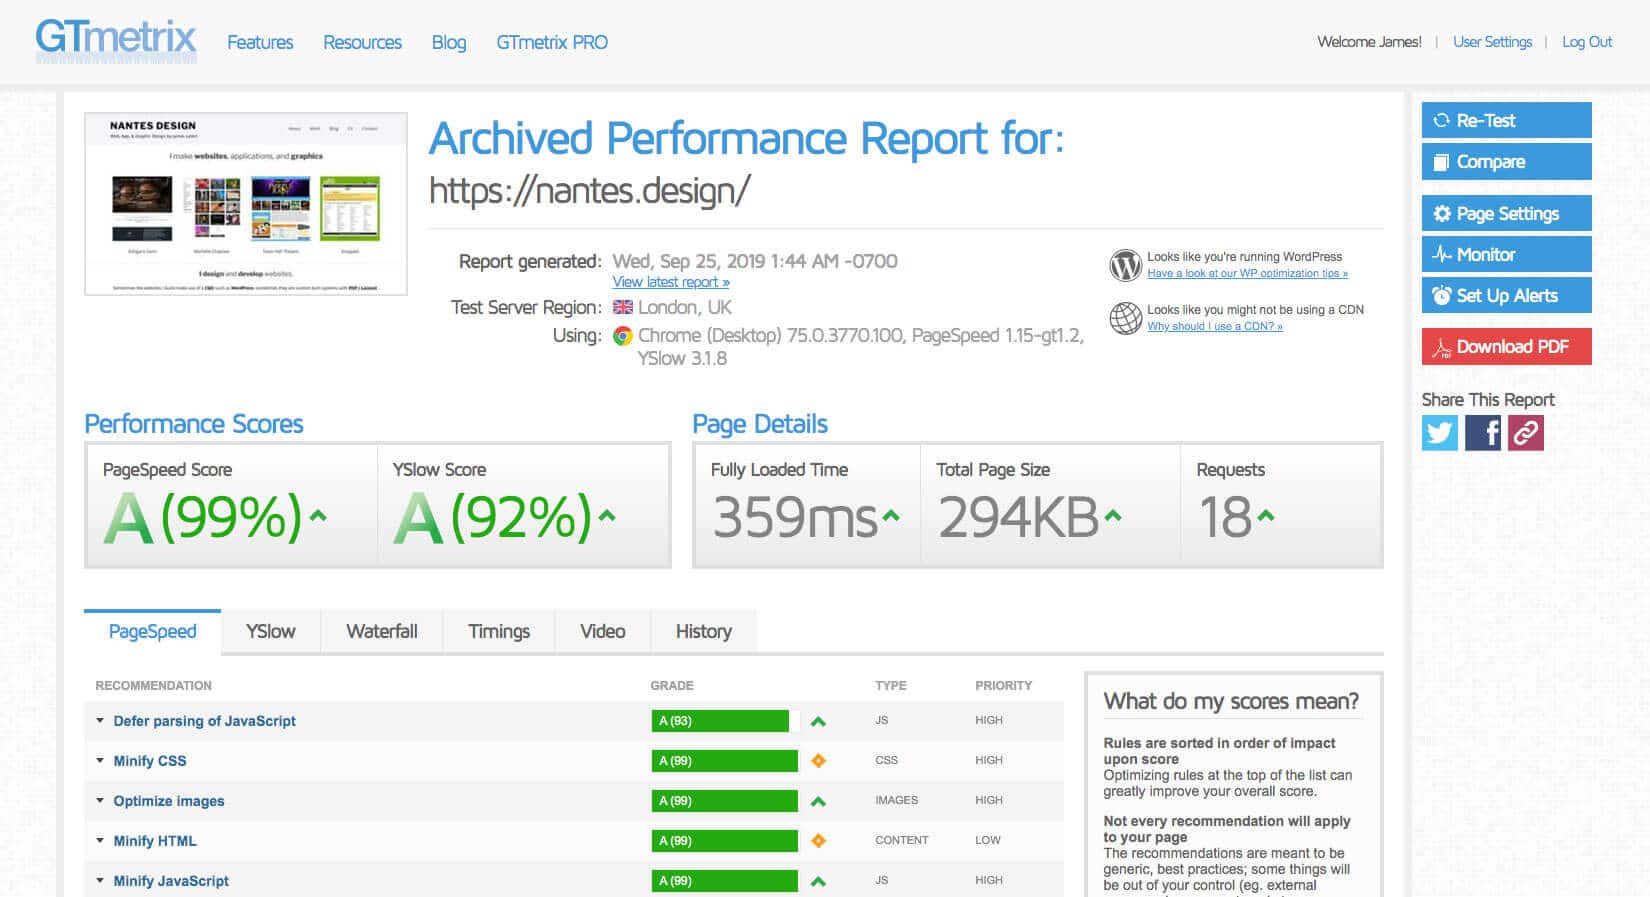Image resolution: width=1650 pixels, height=897 pixels.
Task: Open Why should I use a CDN link
Action: click(x=1214, y=326)
